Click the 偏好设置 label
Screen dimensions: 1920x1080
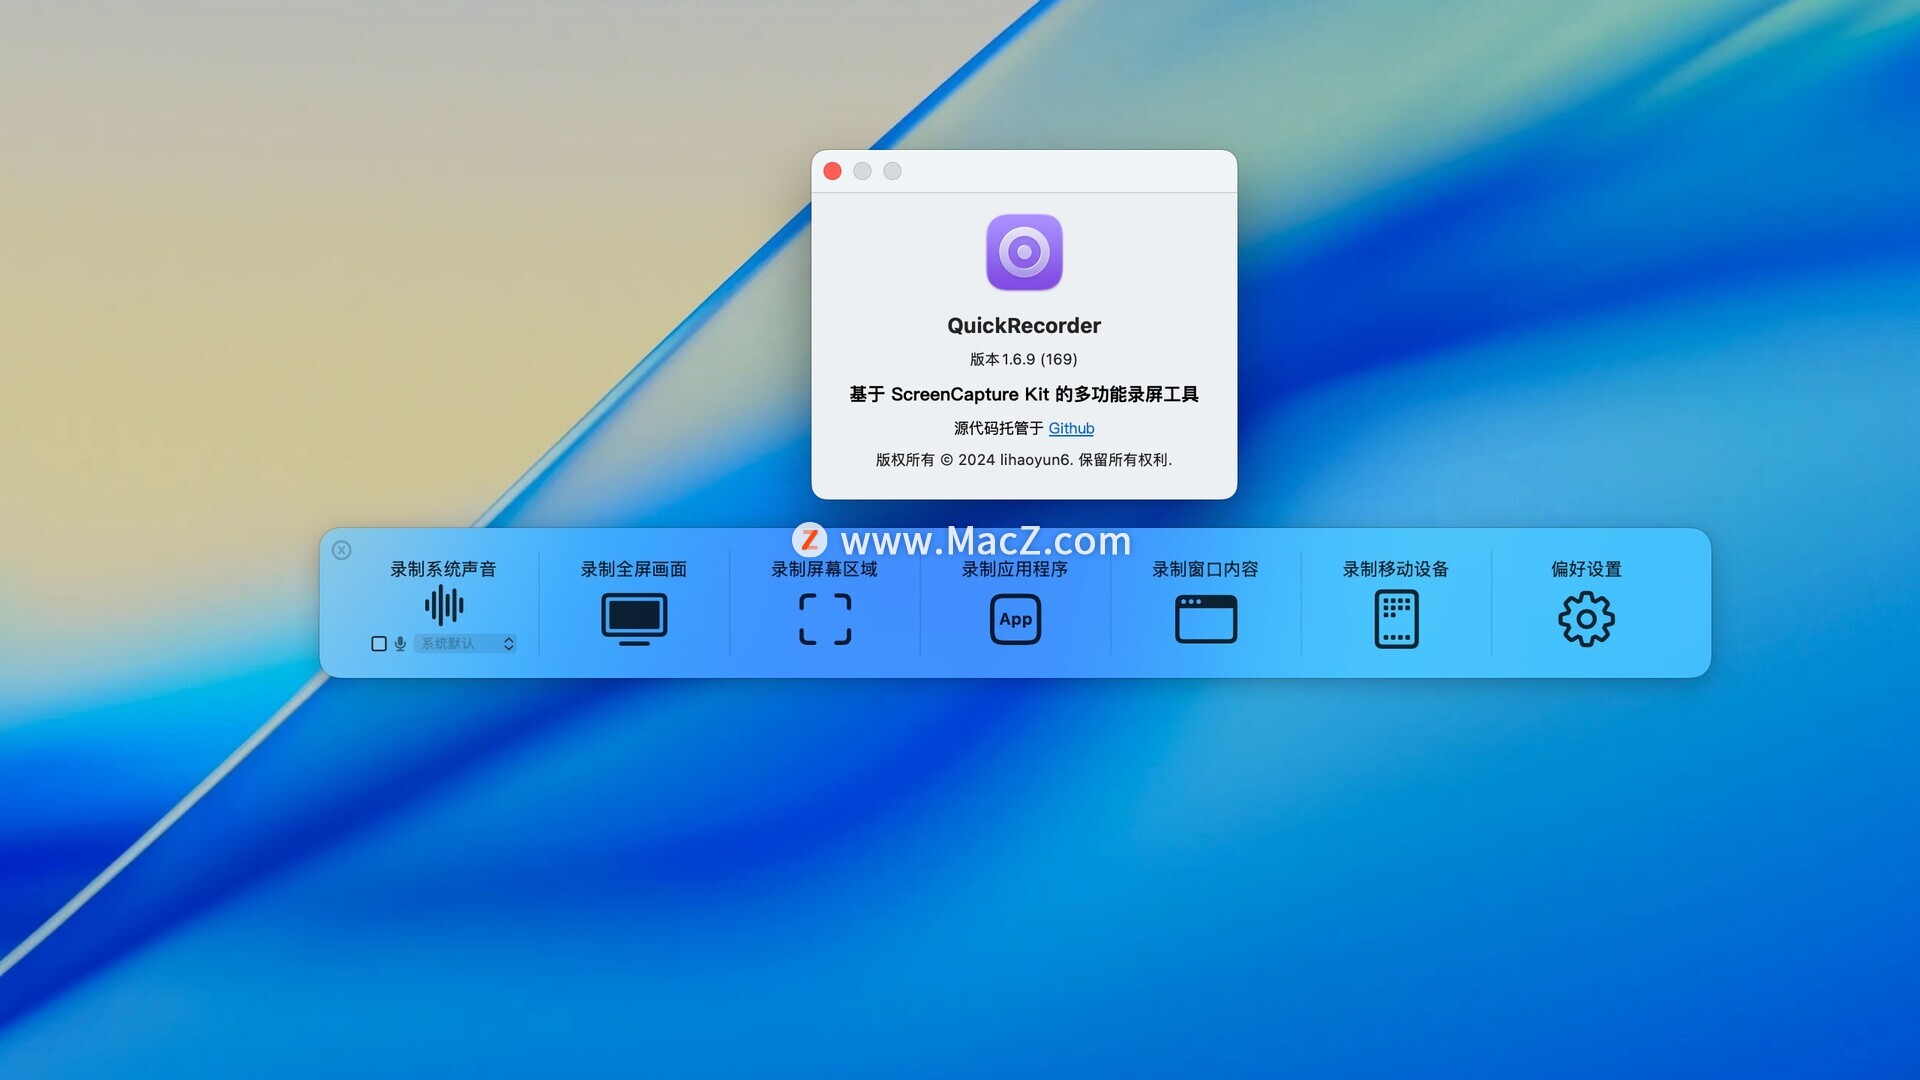[x=1586, y=569]
